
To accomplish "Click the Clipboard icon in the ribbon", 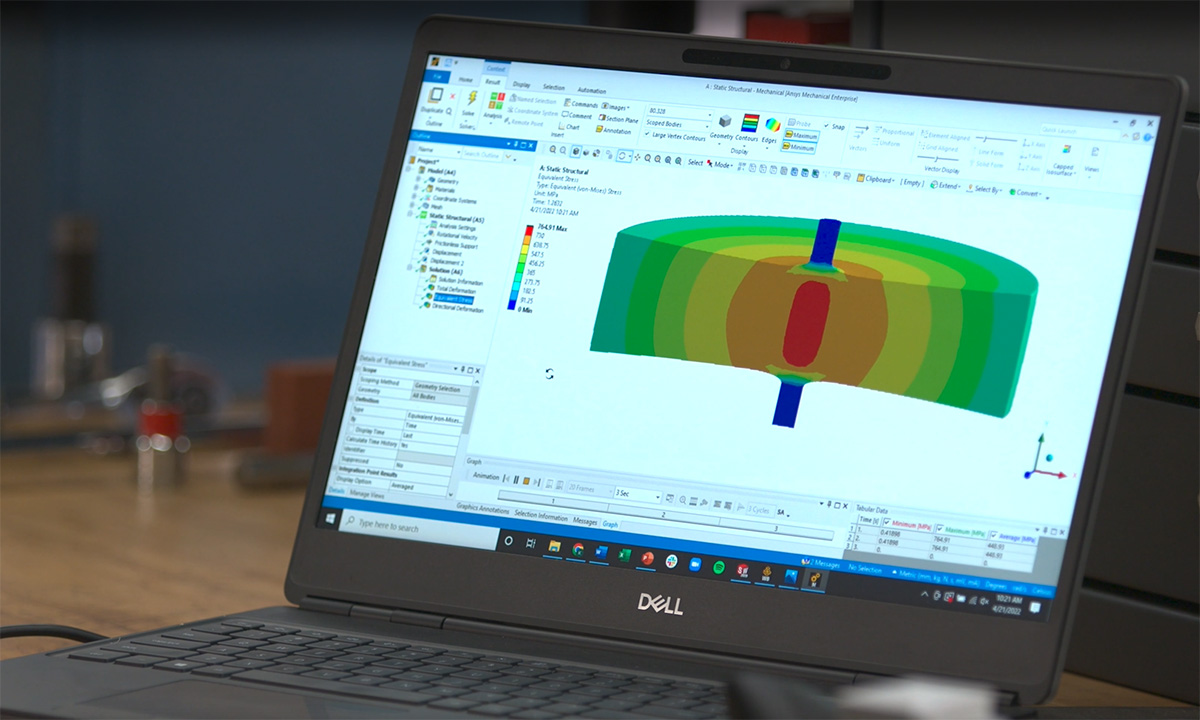I will coord(861,178).
